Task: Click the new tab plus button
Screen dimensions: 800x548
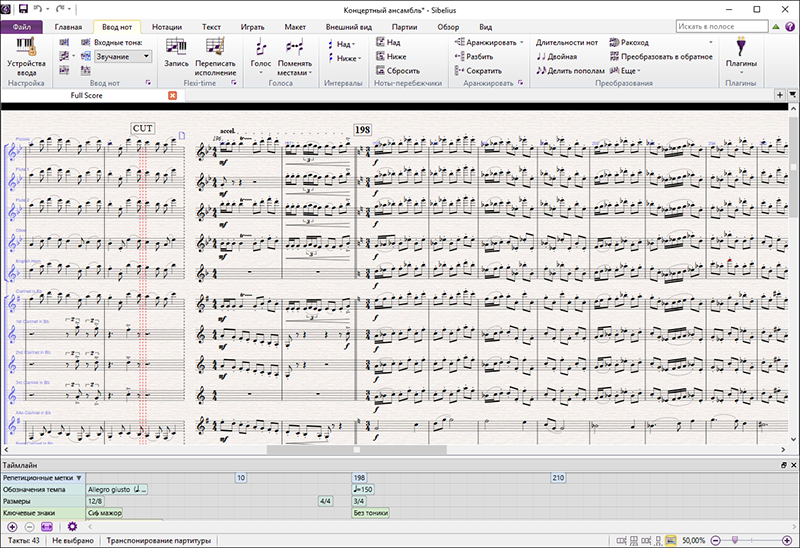Action: [780, 95]
